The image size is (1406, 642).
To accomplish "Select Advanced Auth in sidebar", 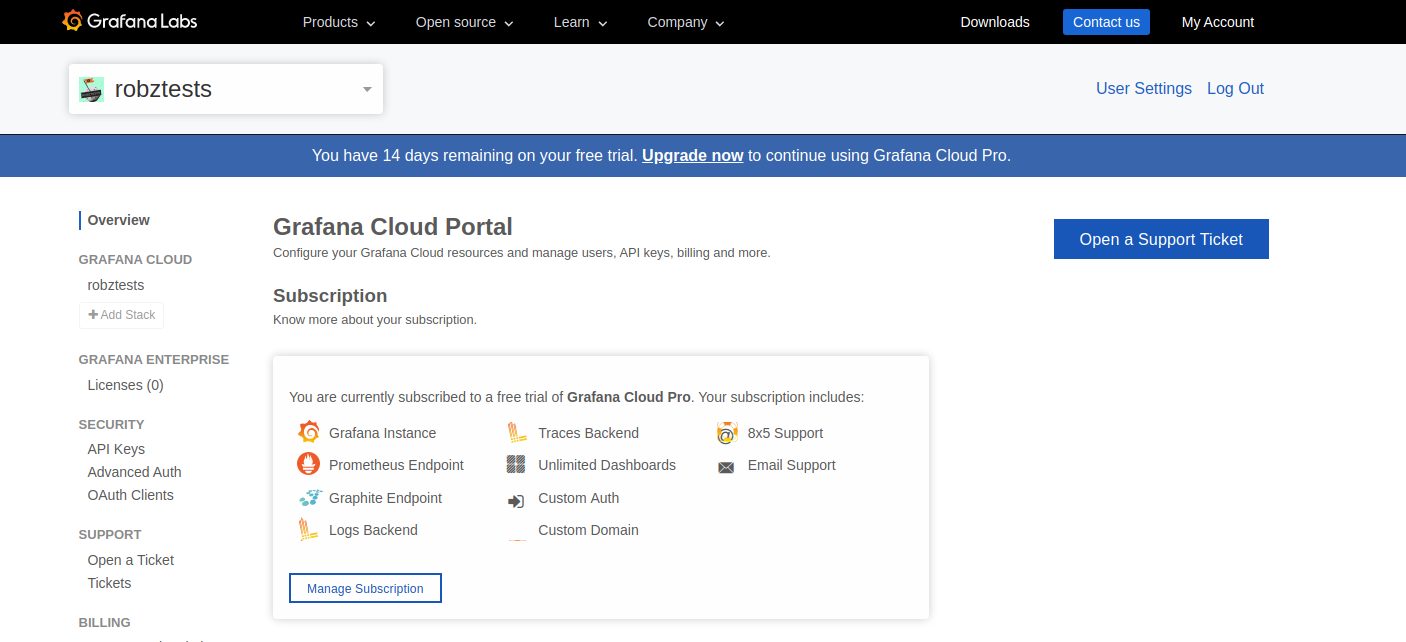I will (x=134, y=472).
